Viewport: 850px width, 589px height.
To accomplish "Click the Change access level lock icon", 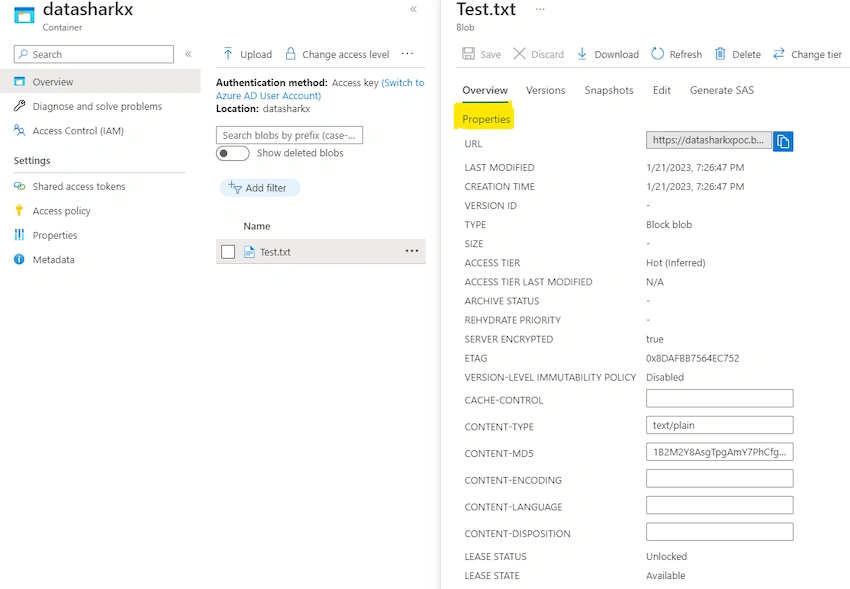I will 291,53.
